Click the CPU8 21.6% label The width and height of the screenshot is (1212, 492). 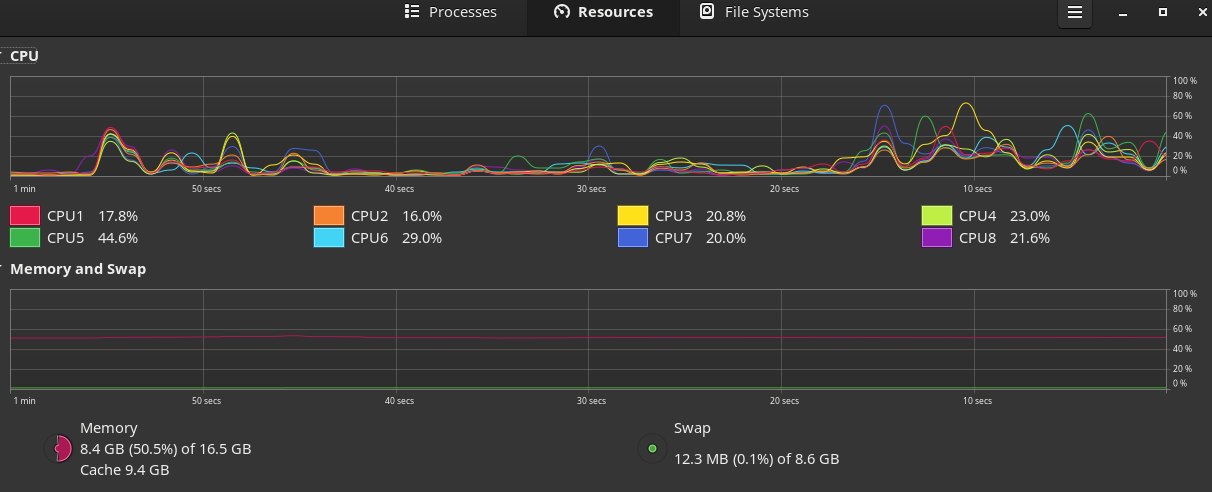1004,238
